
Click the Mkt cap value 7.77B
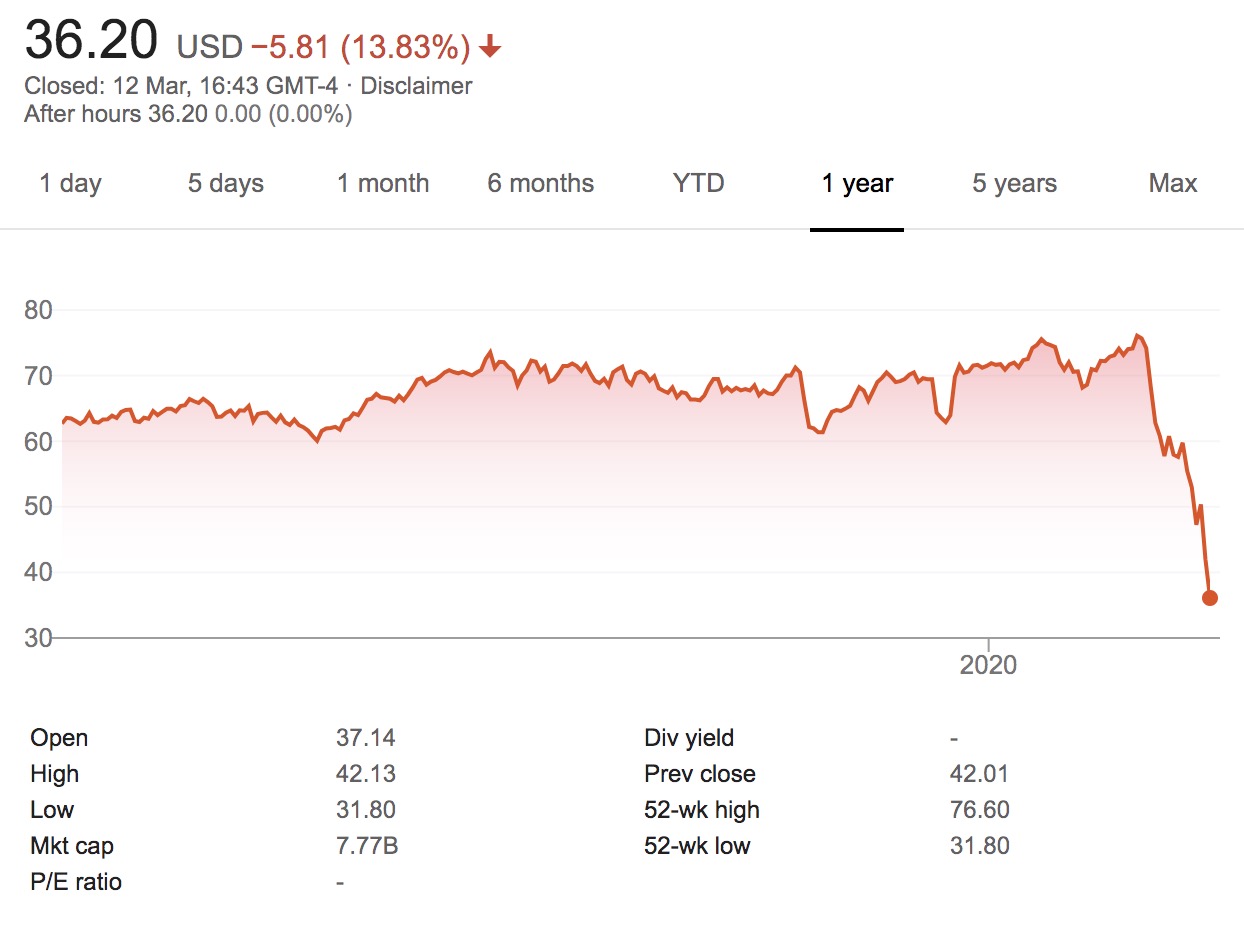coord(367,846)
